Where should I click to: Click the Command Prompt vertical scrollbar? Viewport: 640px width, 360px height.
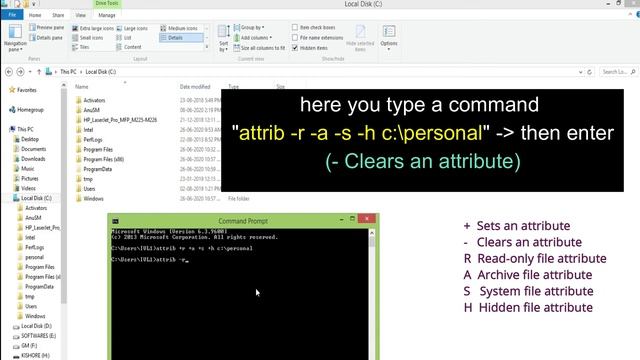pyautogui.click(x=371, y=242)
